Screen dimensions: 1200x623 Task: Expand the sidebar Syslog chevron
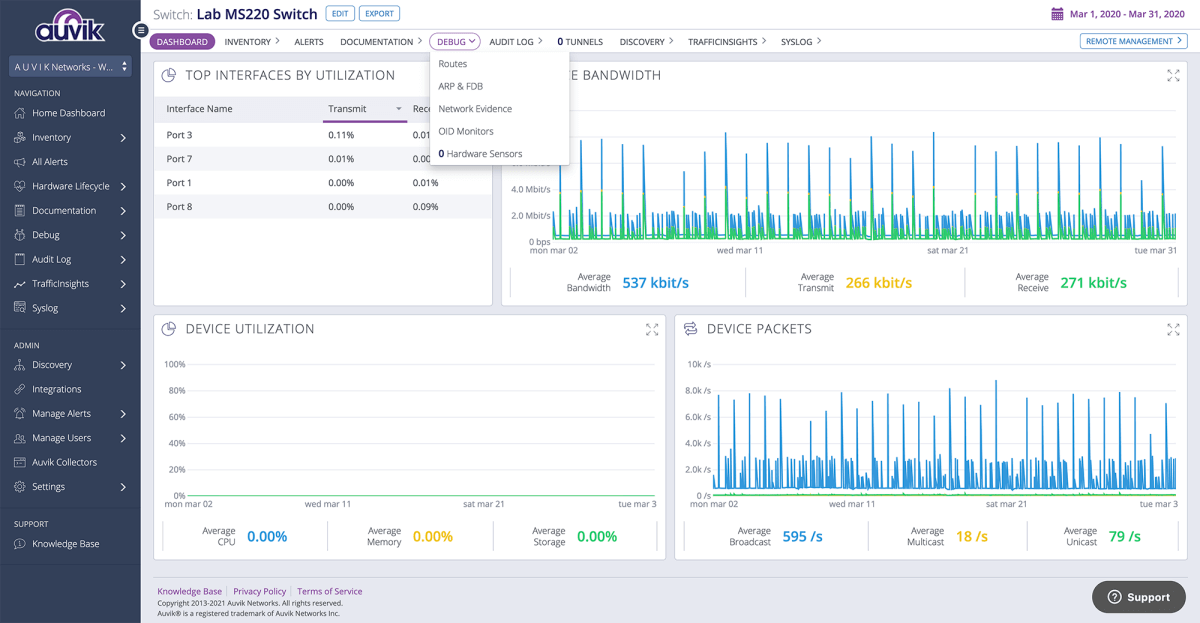(123, 308)
